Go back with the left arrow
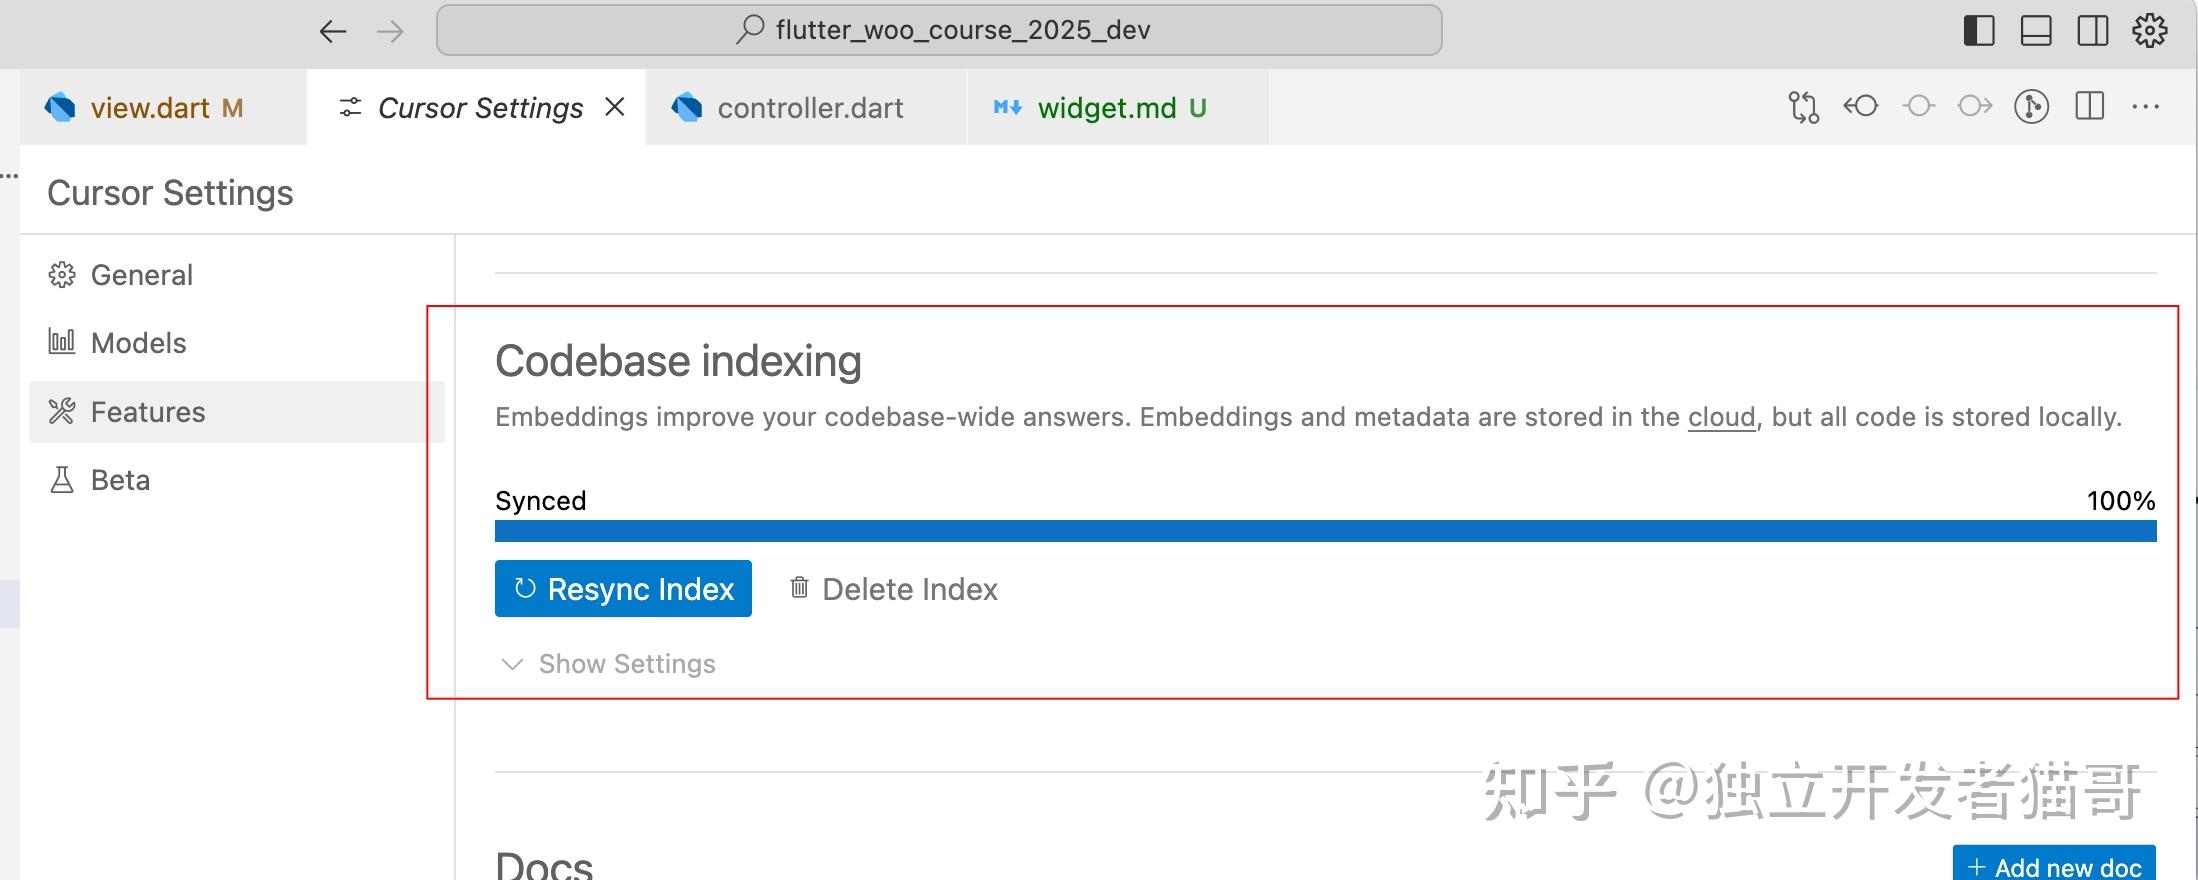 pos(332,31)
